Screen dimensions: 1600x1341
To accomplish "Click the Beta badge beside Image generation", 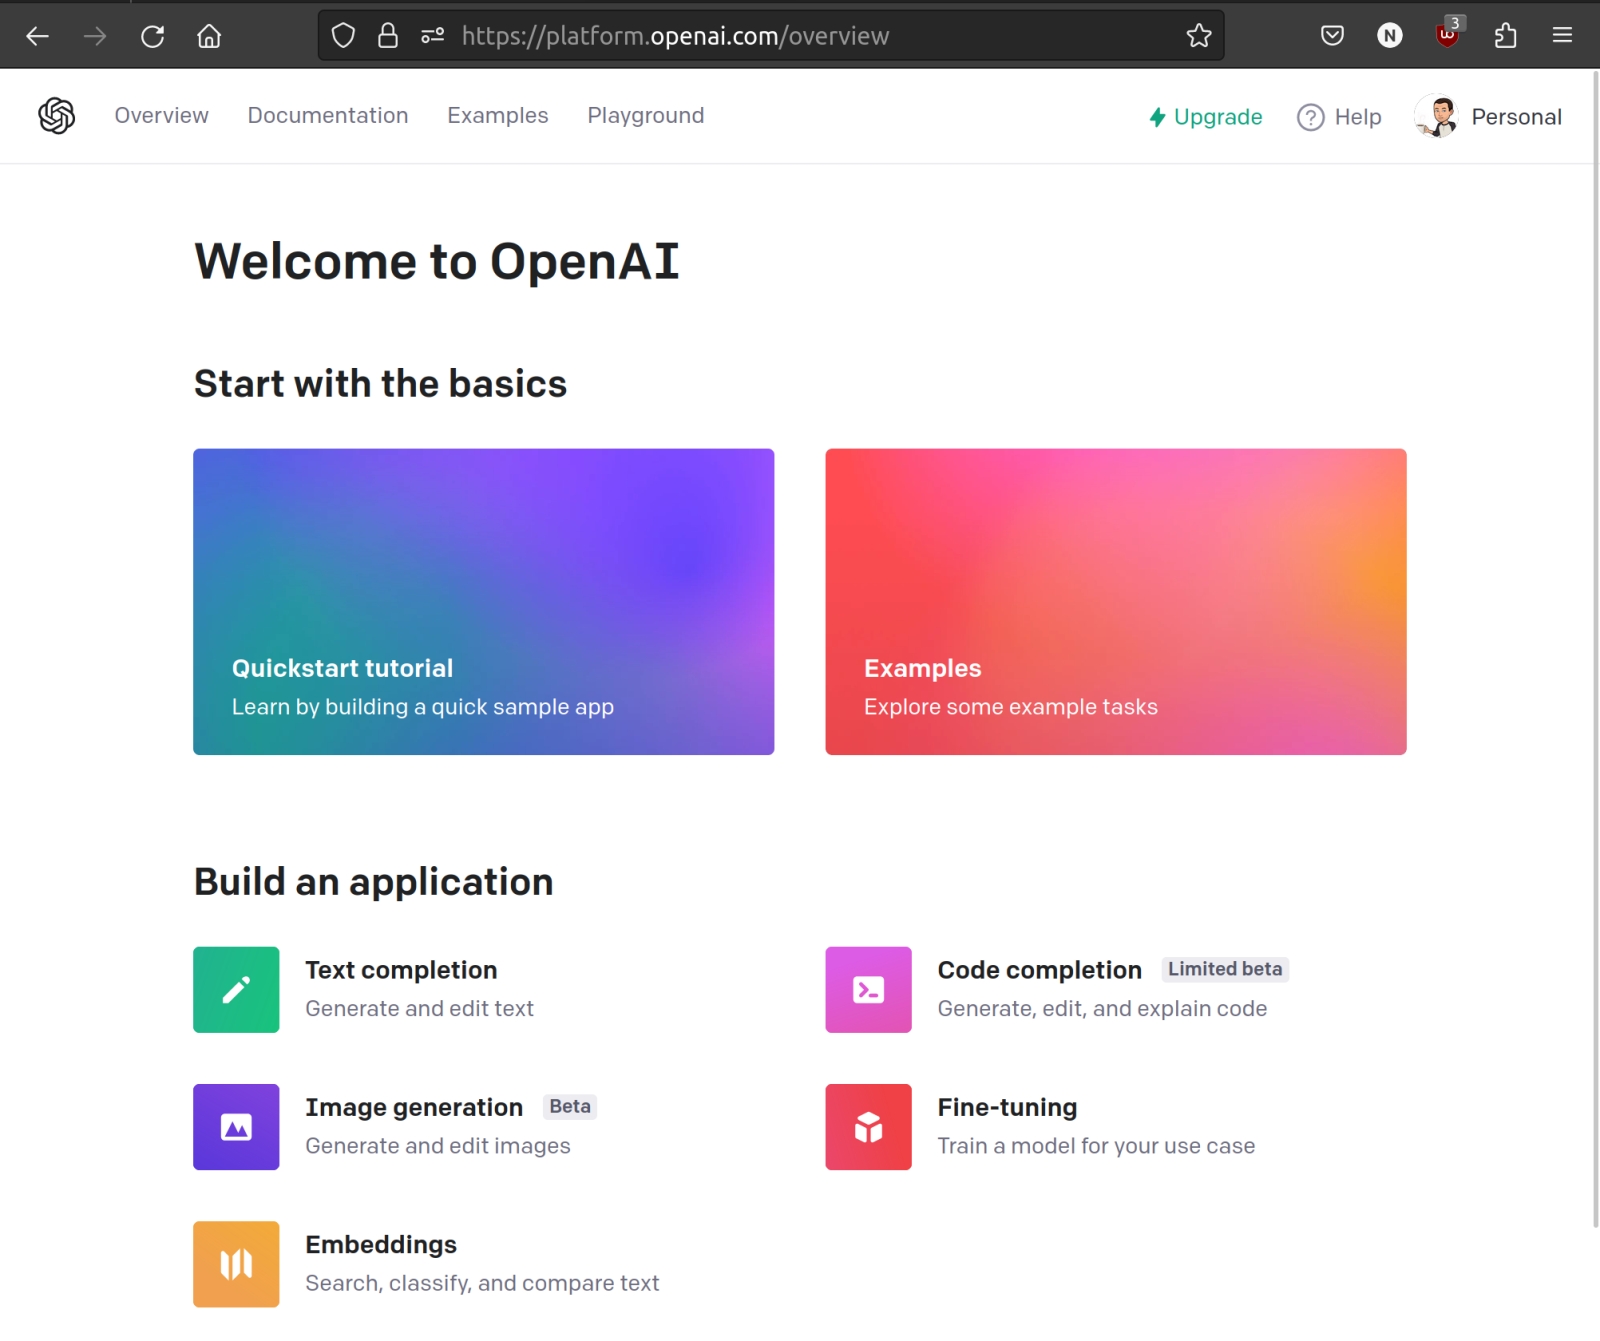I will click(x=570, y=1106).
